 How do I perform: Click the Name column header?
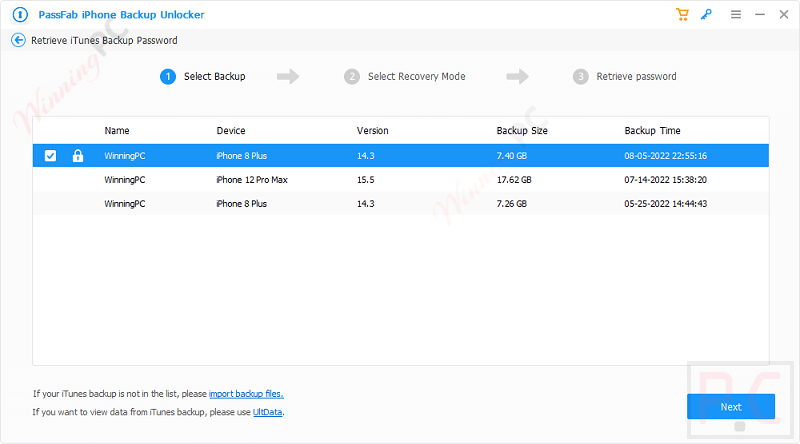click(117, 131)
